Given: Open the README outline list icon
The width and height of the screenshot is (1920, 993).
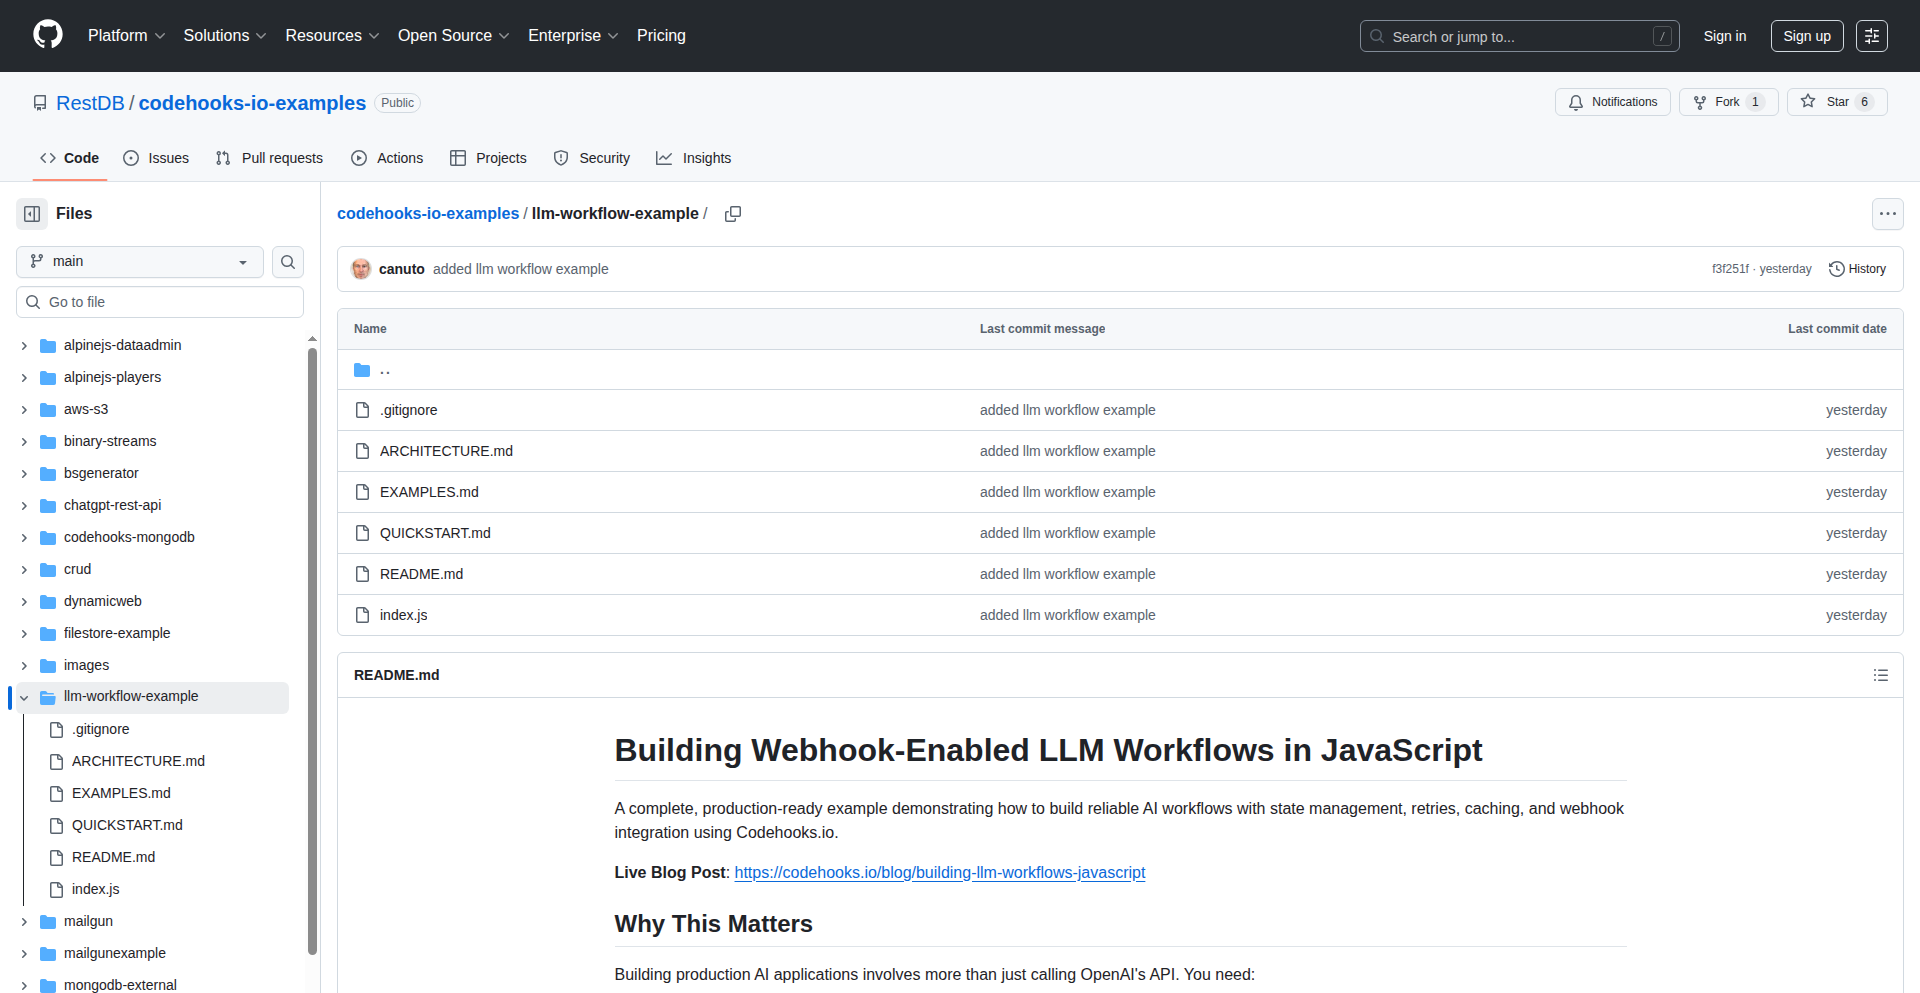Looking at the screenshot, I should pyautogui.click(x=1881, y=675).
